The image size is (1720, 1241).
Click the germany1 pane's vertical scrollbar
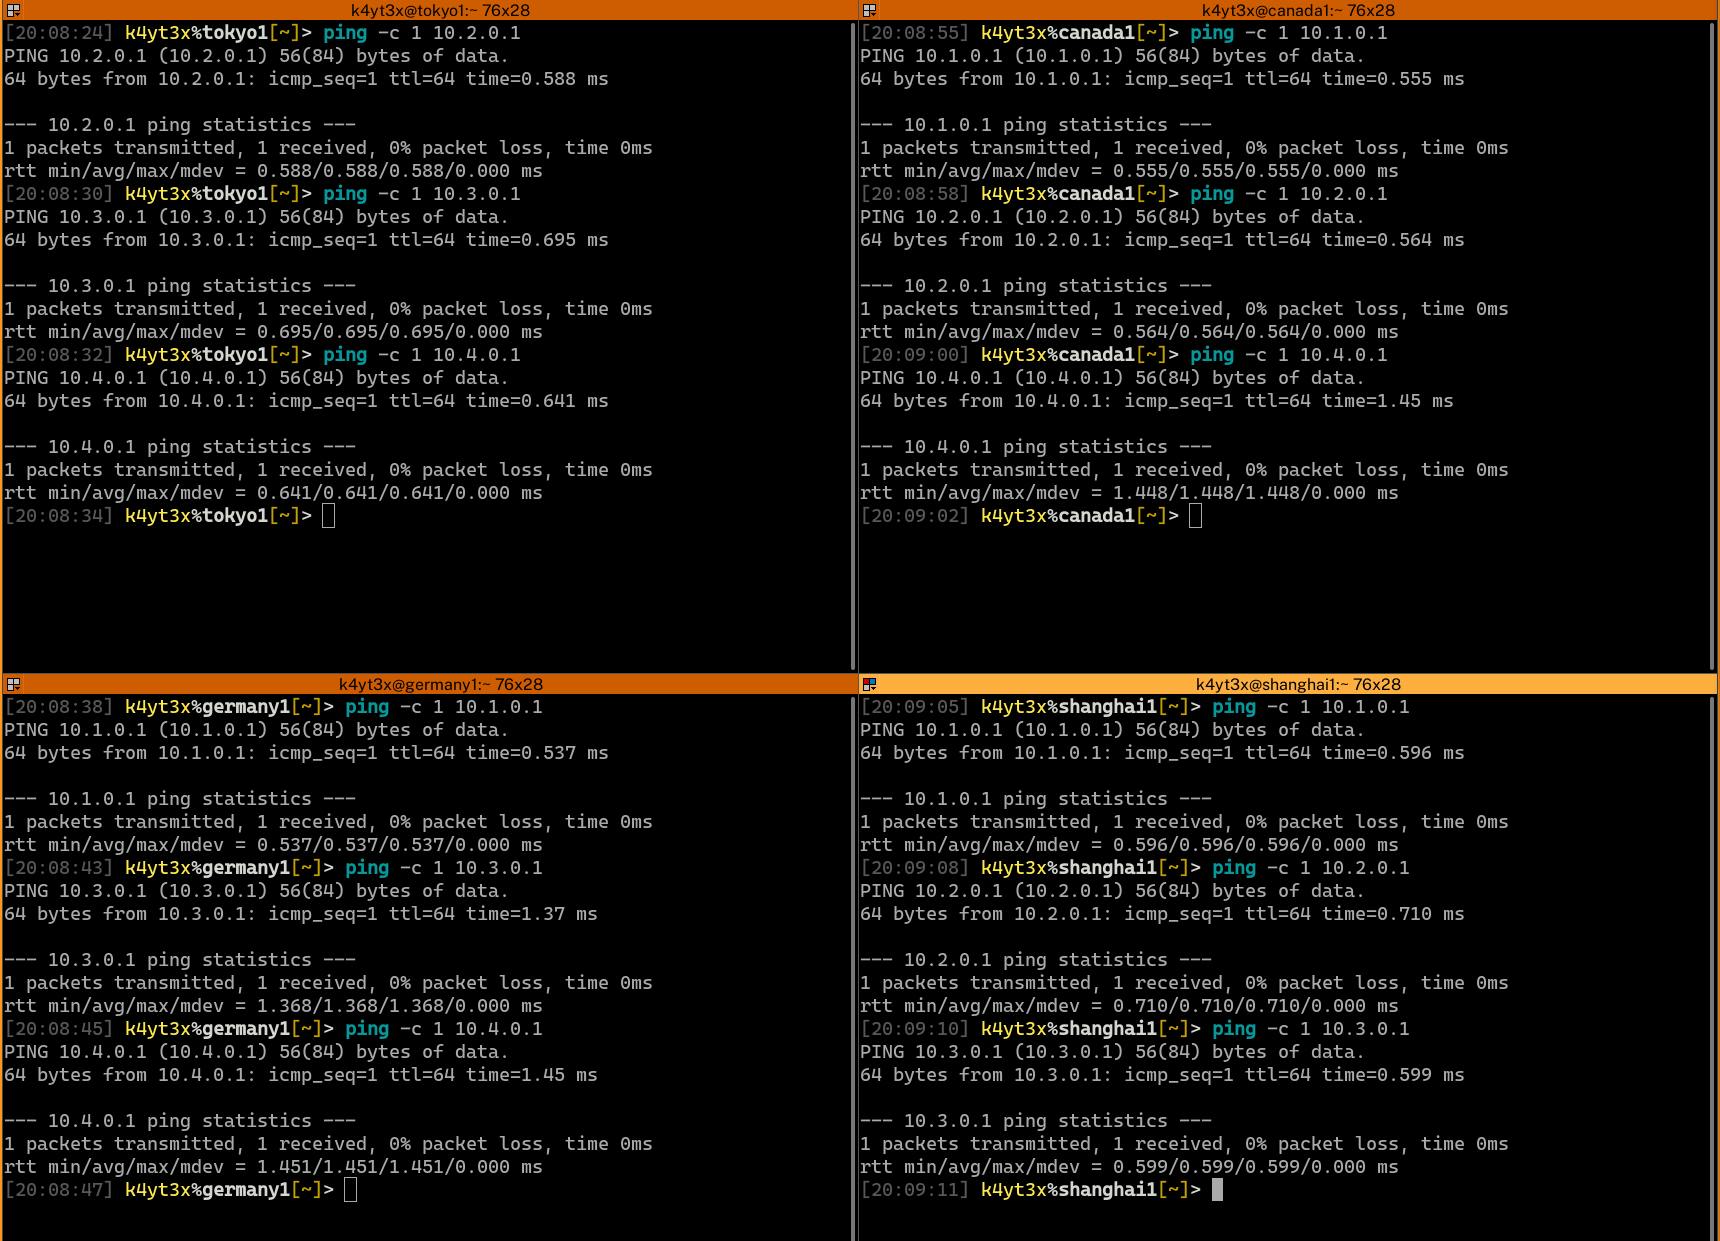pyautogui.click(x=852, y=967)
